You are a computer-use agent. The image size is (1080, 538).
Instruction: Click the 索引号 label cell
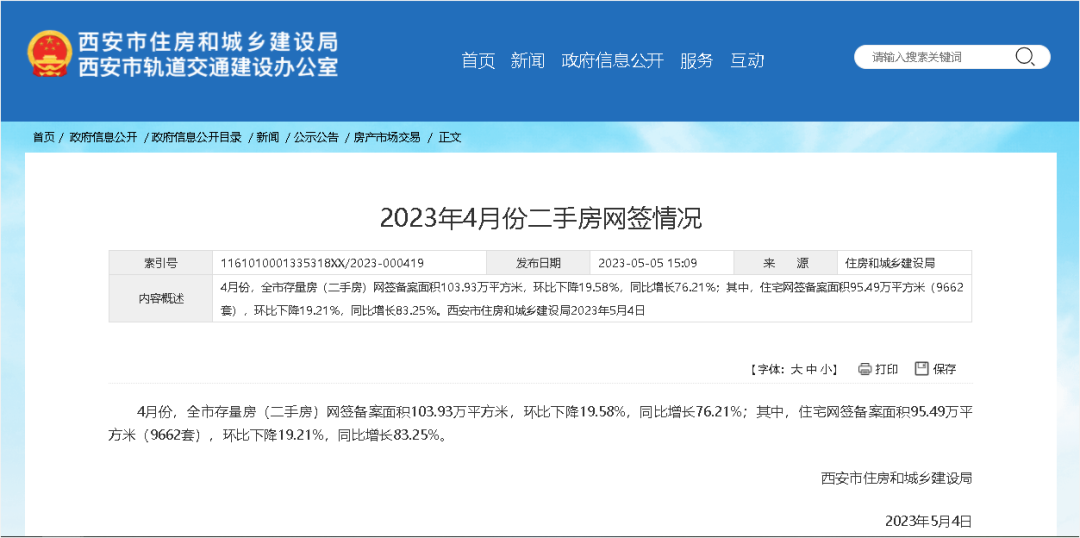[x=160, y=263]
